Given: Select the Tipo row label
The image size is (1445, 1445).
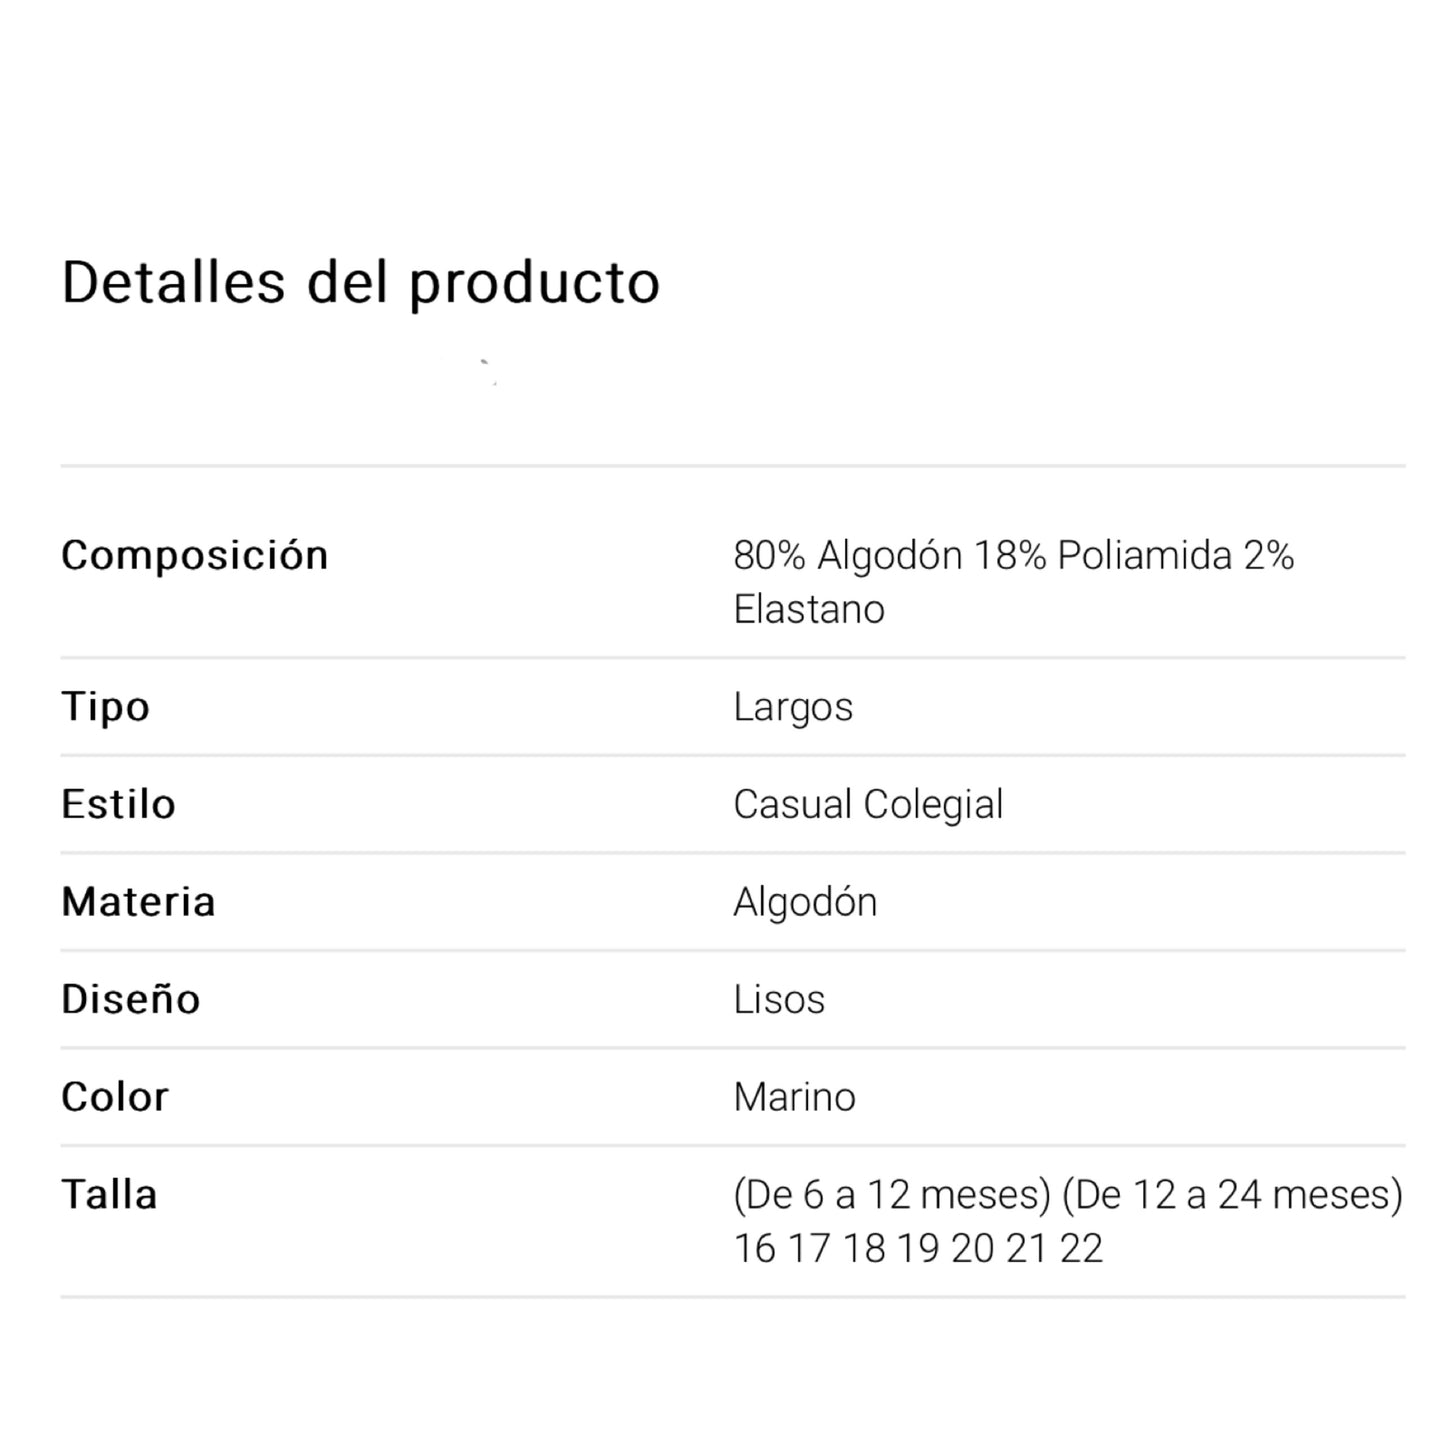Looking at the screenshot, I should [105, 707].
